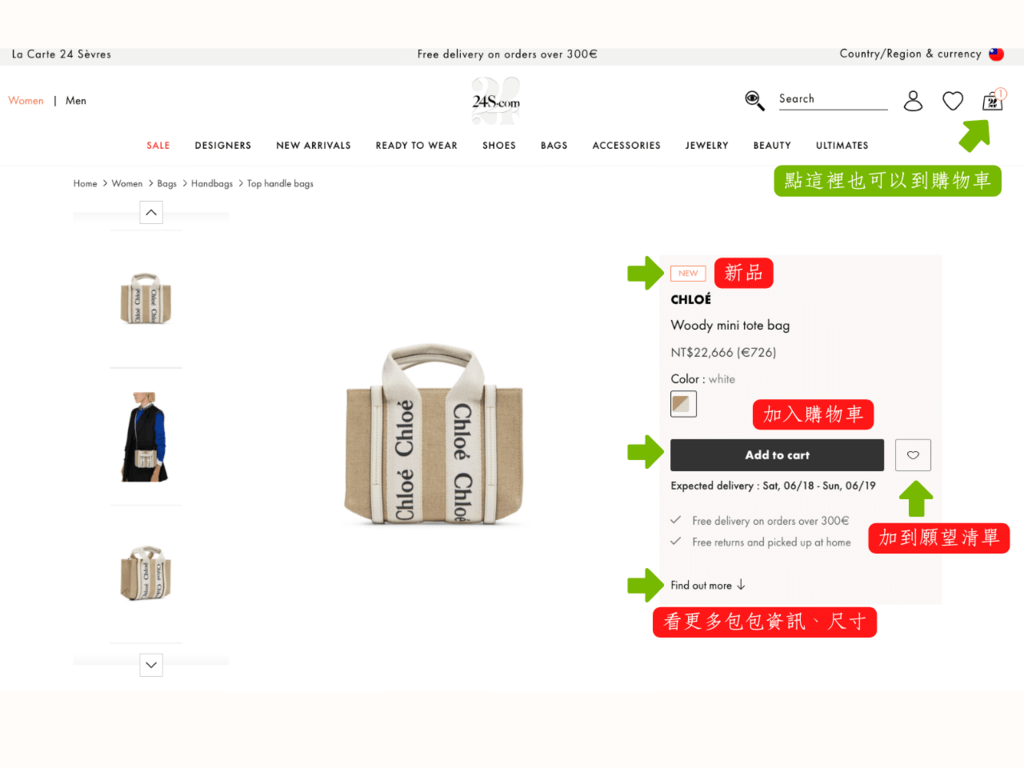Add bag to wishlist heart button

pos(912,455)
